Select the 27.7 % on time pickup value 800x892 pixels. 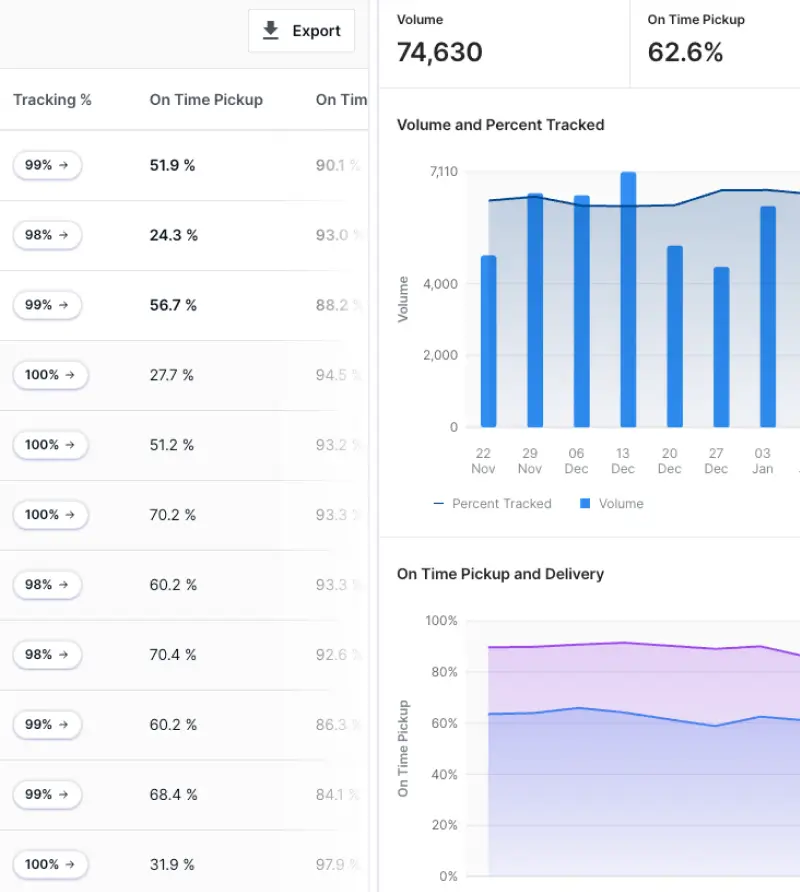pos(172,375)
